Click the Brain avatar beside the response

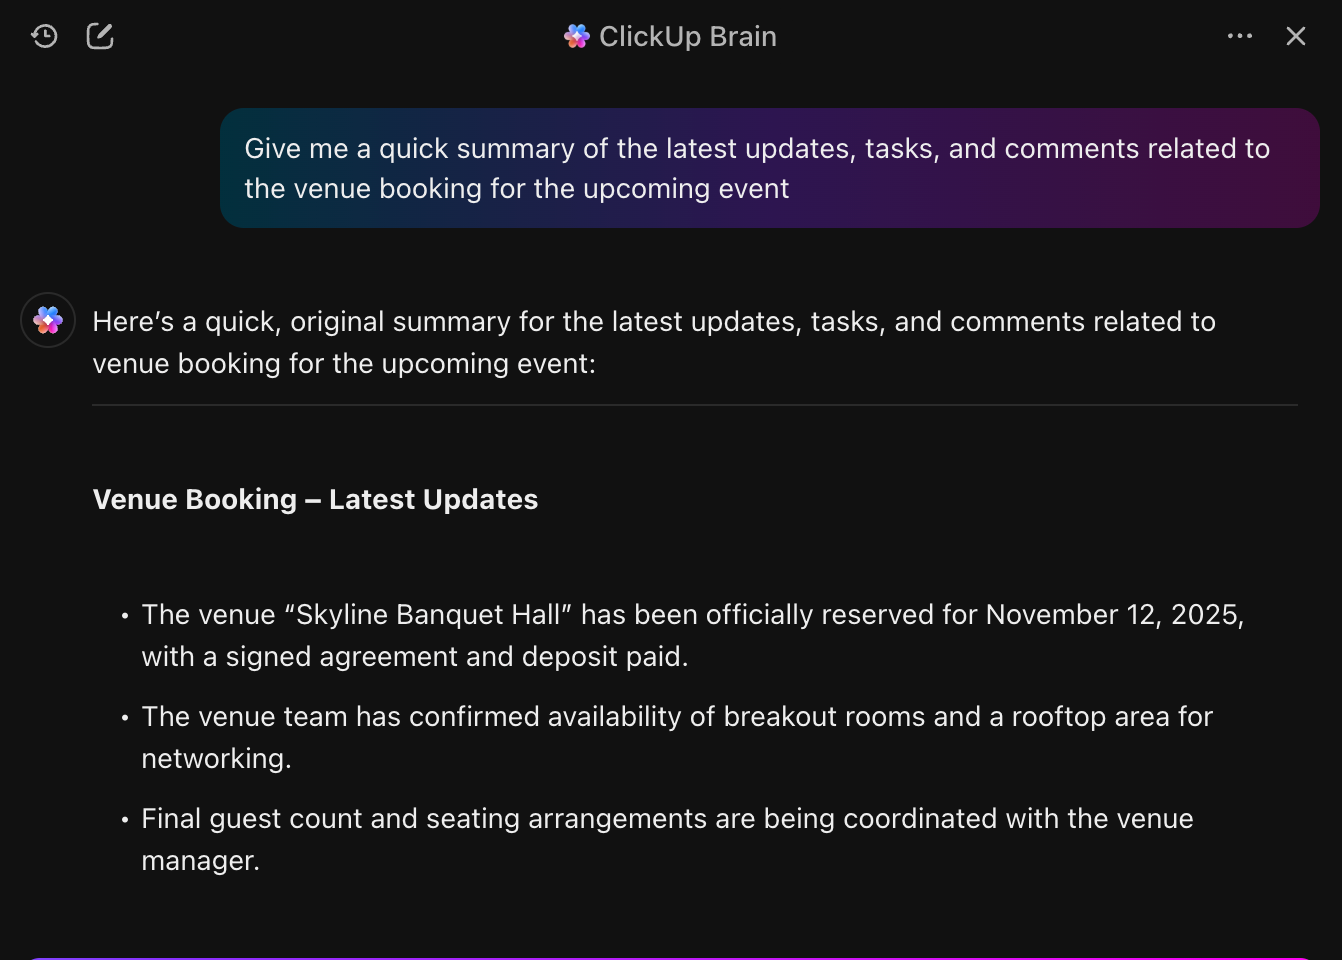point(48,320)
